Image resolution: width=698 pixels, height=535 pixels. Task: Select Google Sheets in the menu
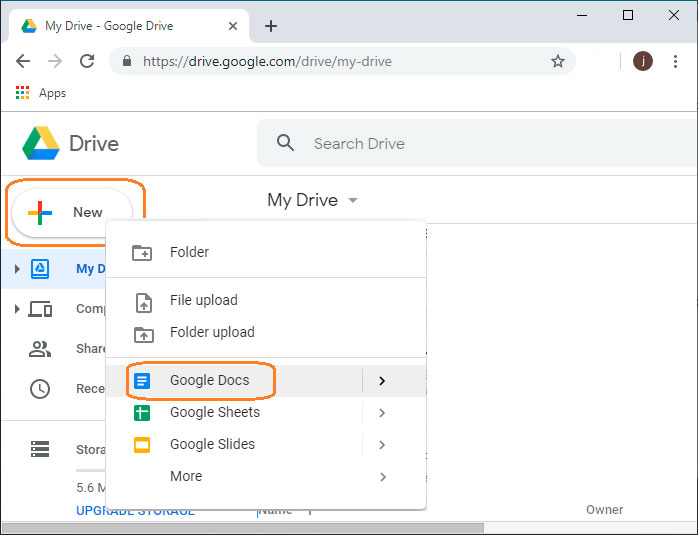click(x=266, y=413)
